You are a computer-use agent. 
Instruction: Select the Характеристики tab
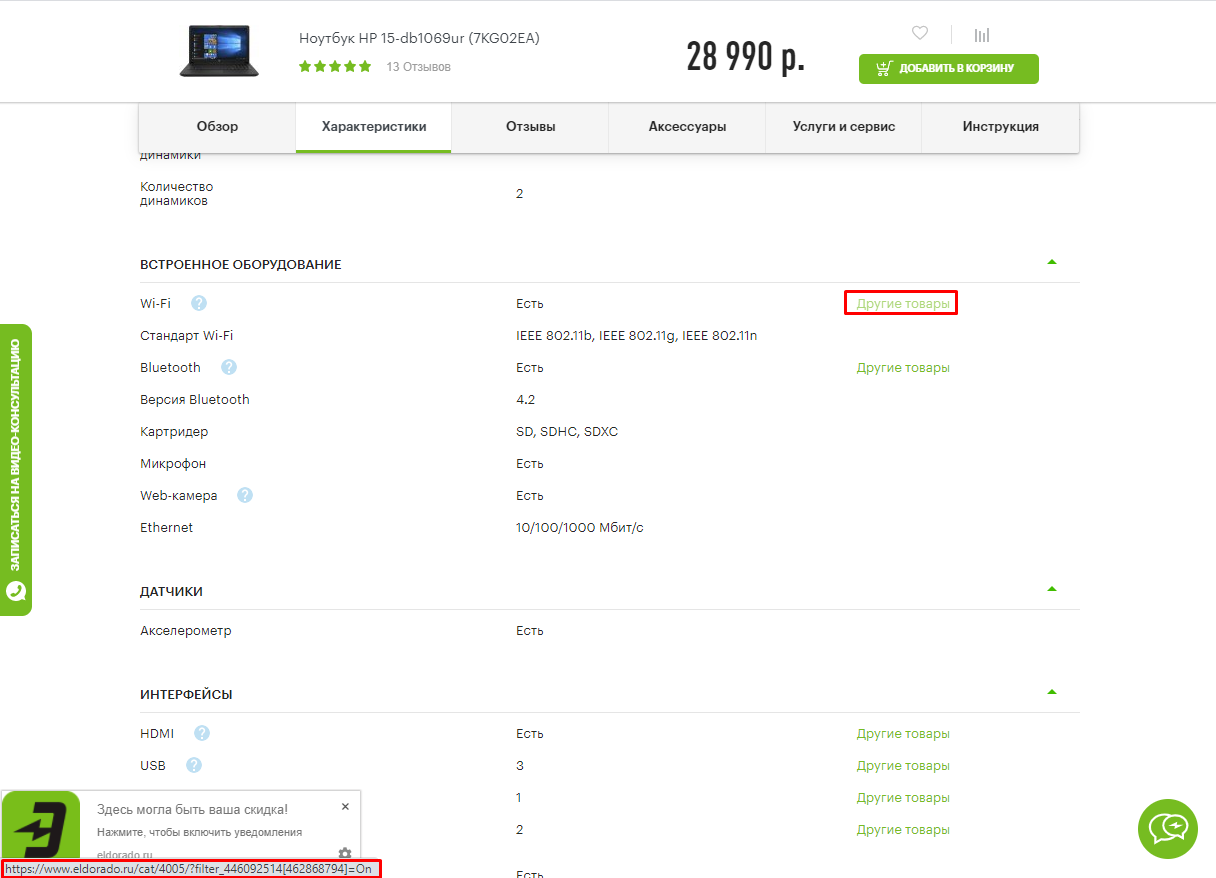[374, 127]
